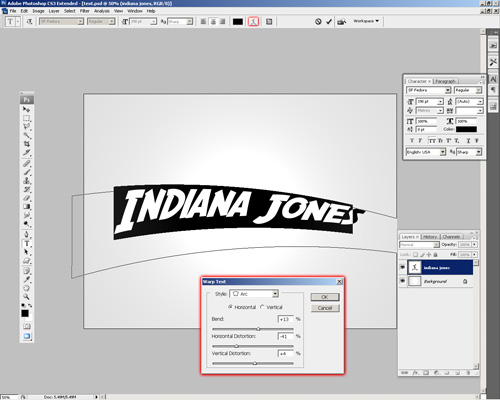Open the Window menu

[x=135, y=11]
